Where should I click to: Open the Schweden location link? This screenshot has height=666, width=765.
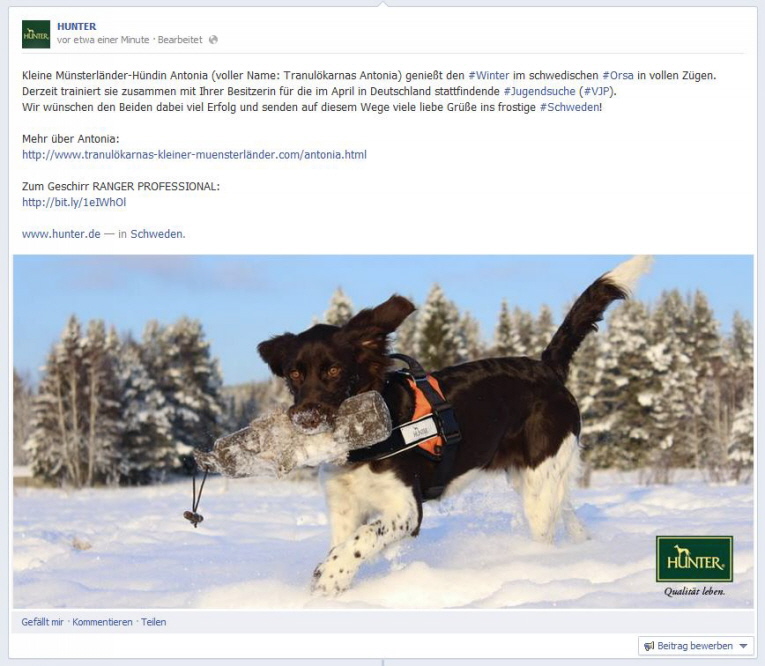(157, 234)
